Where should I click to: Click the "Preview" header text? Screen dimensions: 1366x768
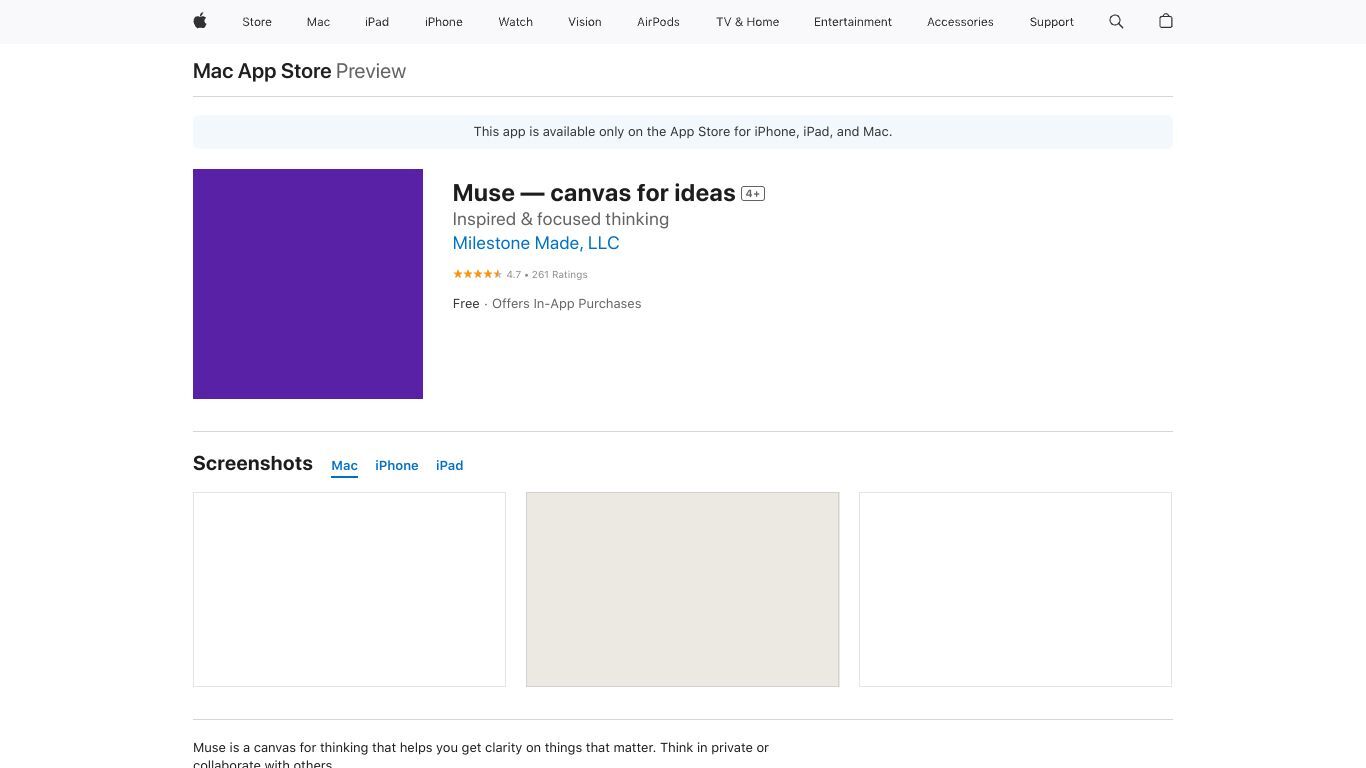coord(371,71)
